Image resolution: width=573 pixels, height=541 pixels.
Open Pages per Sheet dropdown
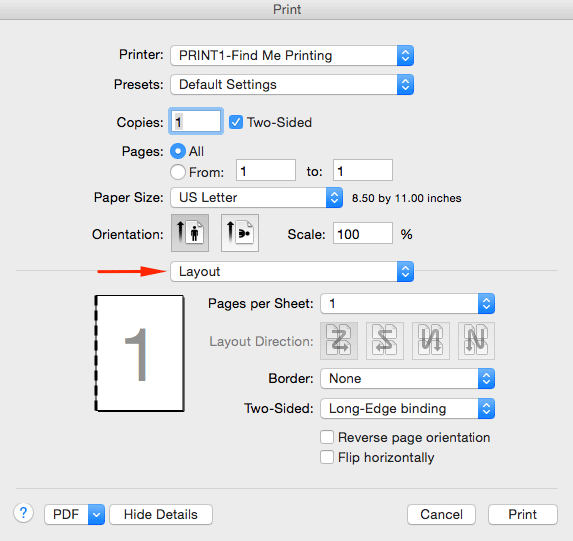pos(407,303)
